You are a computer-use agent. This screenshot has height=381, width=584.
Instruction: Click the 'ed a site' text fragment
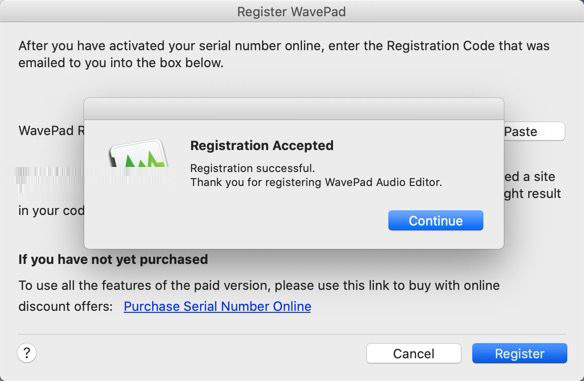coord(530,176)
